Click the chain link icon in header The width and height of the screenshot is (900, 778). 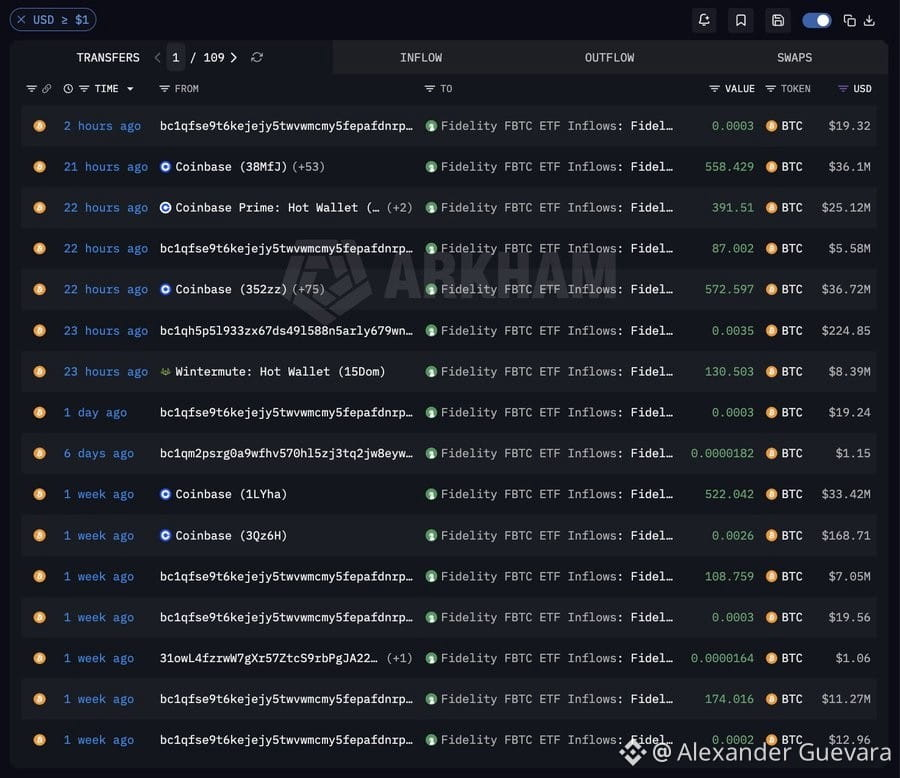point(46,88)
